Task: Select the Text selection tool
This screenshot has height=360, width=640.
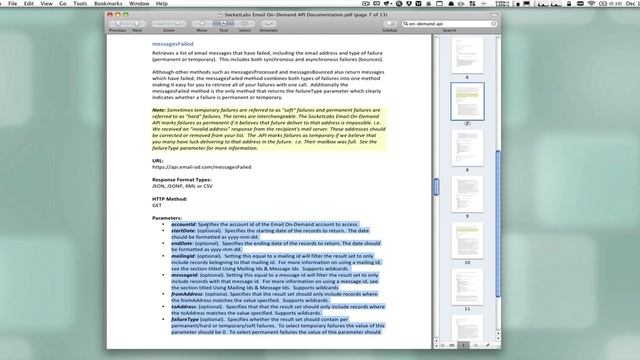Action: tap(223, 24)
